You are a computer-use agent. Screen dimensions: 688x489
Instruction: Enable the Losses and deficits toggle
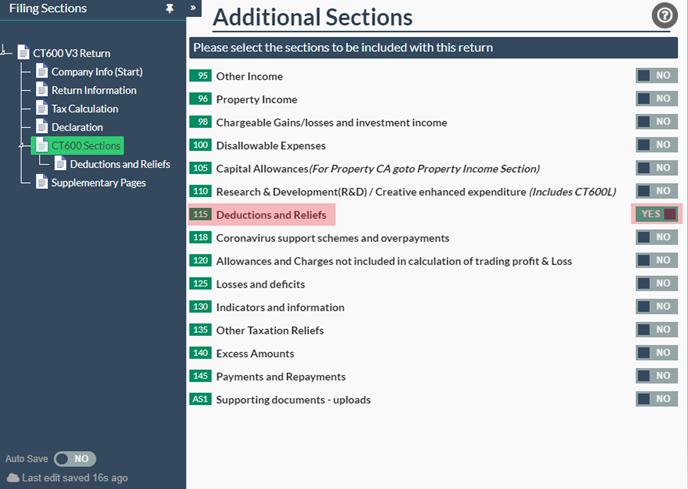657,284
